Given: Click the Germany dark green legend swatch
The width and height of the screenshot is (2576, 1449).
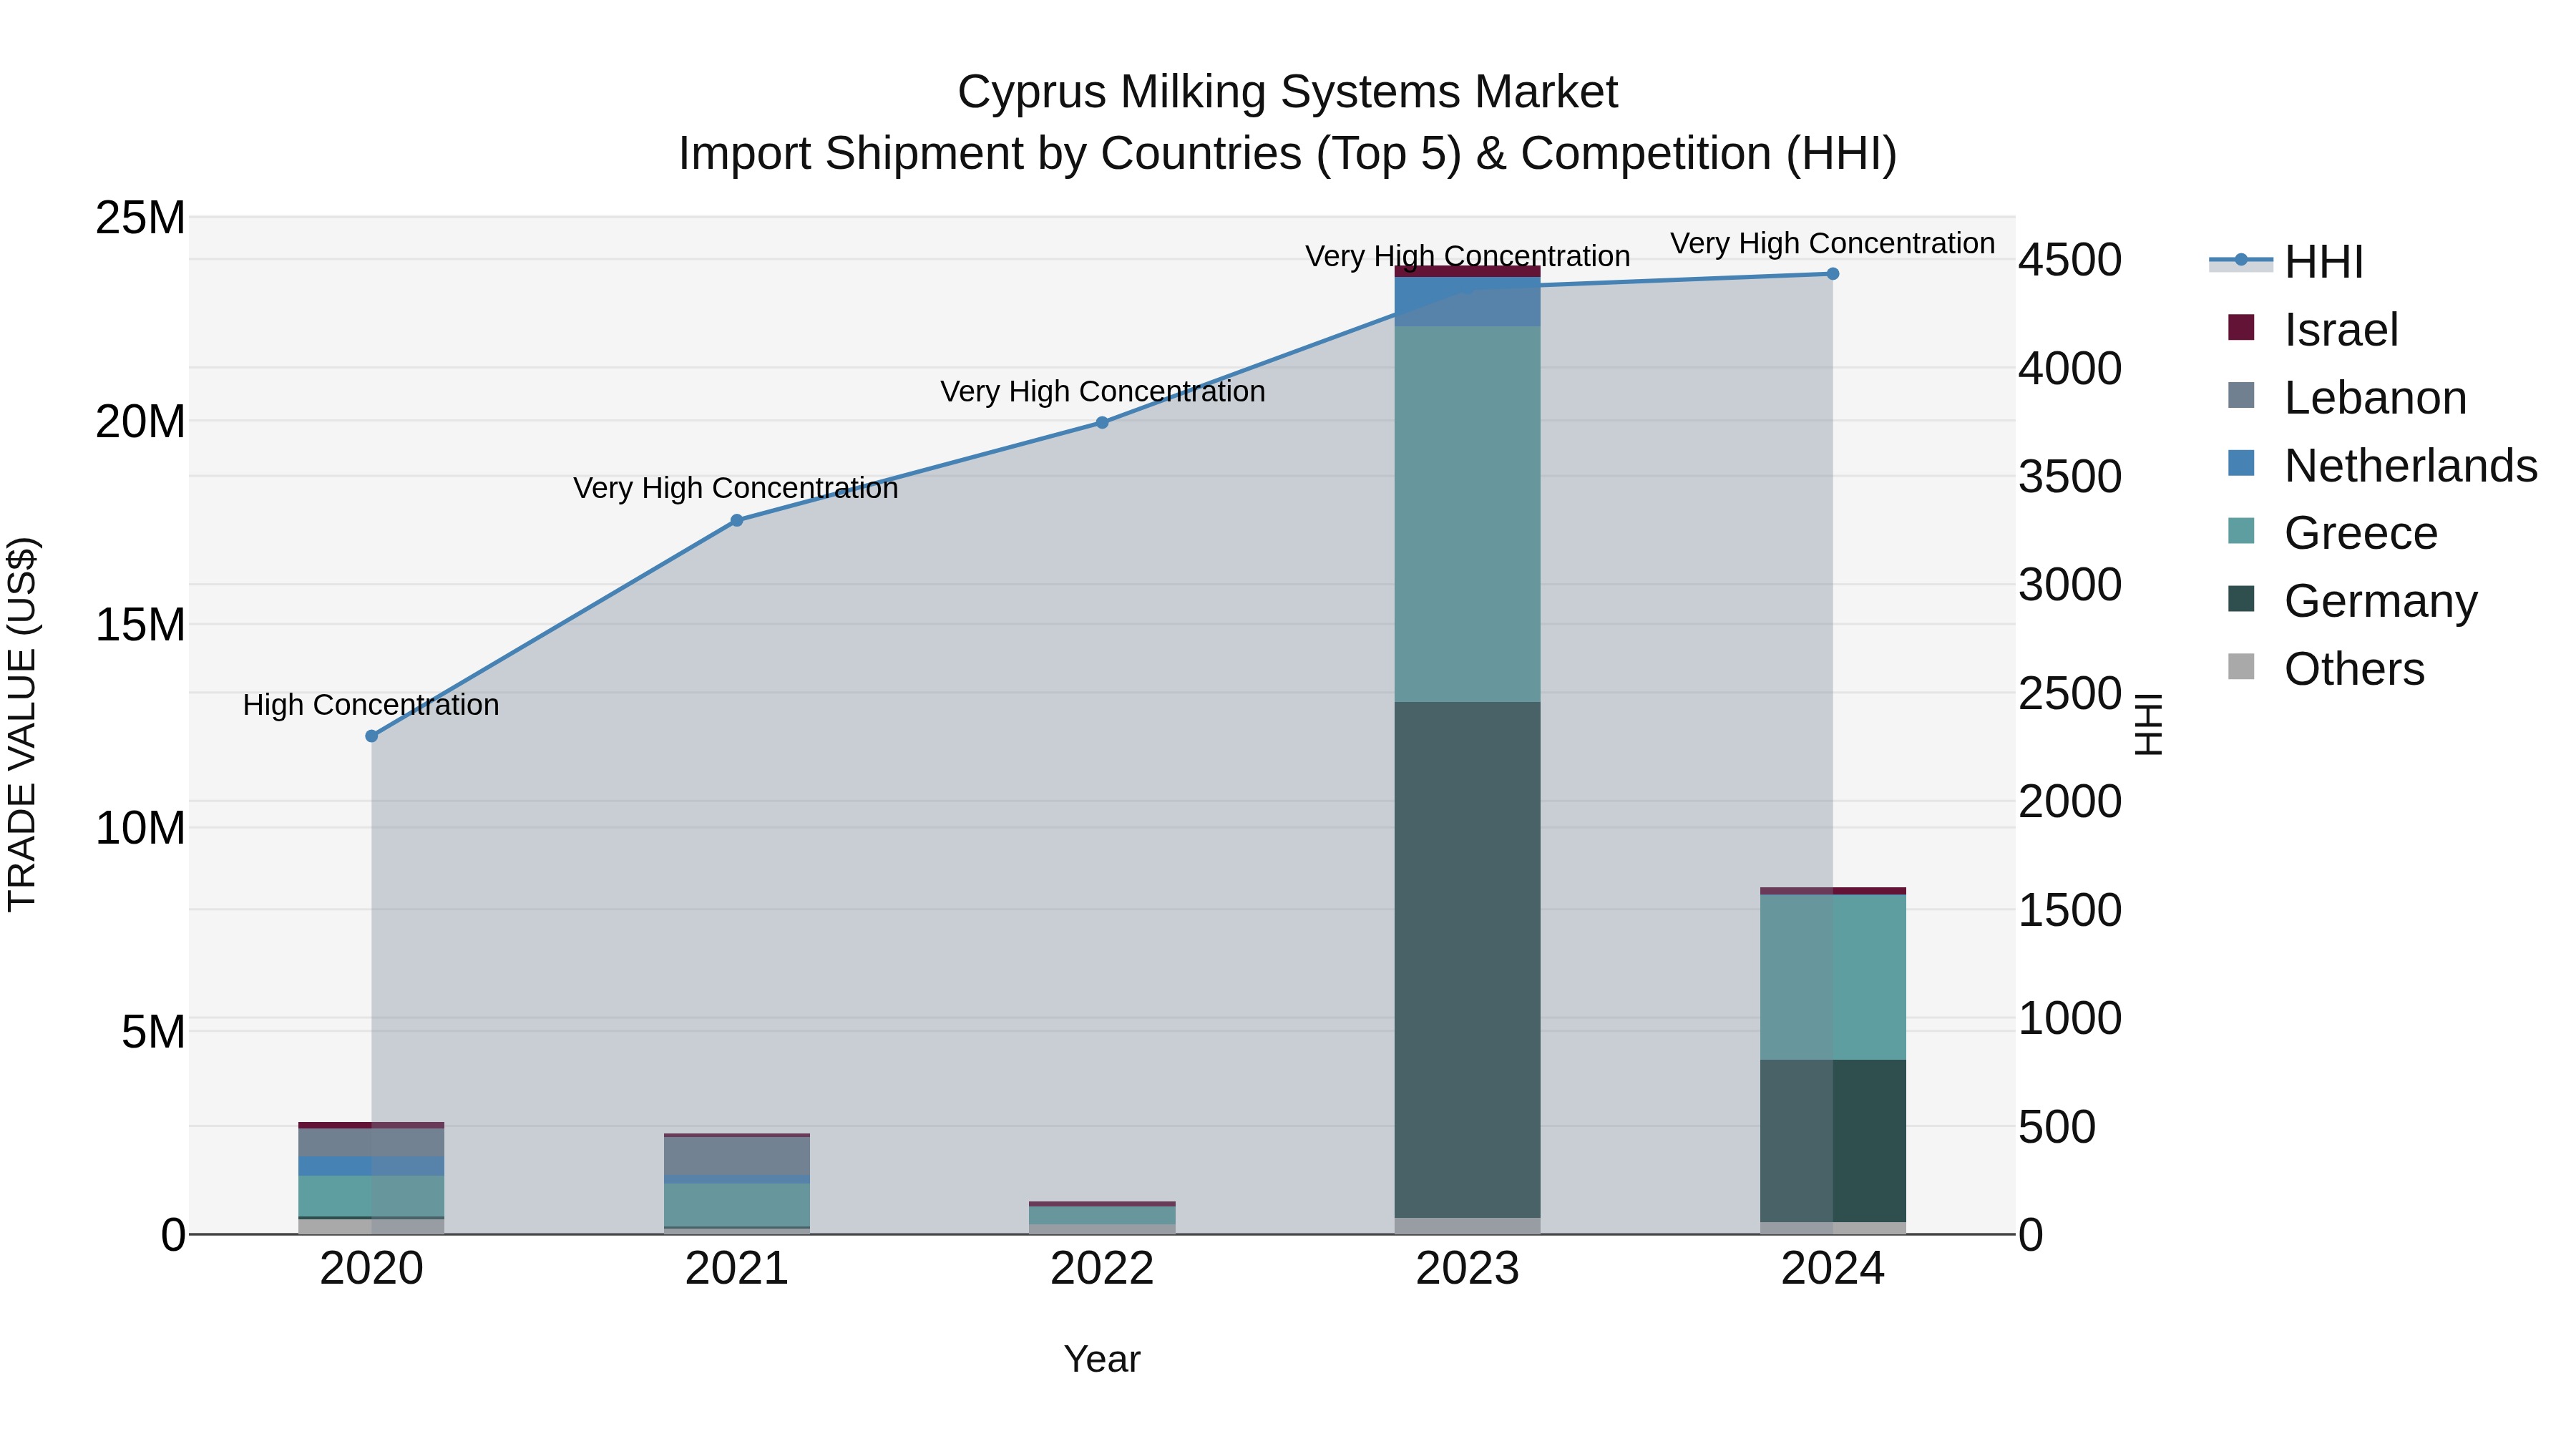Looking at the screenshot, I should coord(2241,599).
